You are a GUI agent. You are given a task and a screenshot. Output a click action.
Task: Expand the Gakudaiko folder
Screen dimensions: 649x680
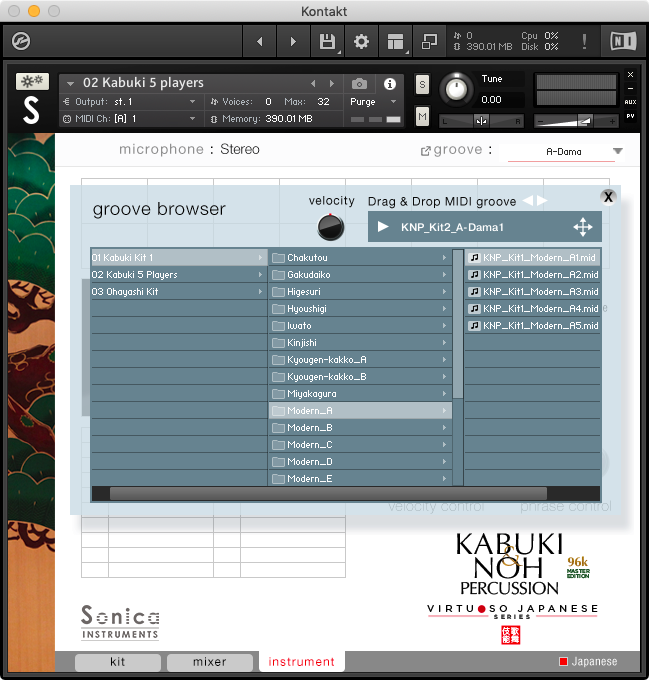[x=360, y=275]
